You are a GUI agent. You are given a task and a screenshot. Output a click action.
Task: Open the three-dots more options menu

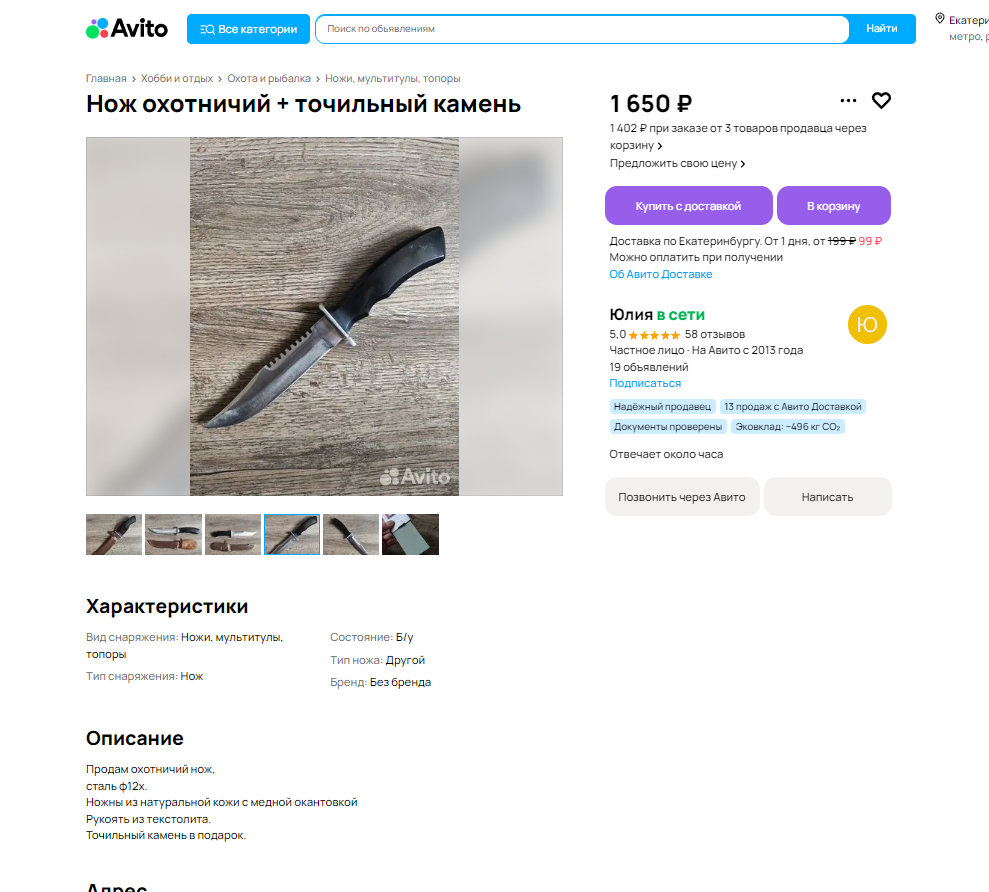point(848,100)
